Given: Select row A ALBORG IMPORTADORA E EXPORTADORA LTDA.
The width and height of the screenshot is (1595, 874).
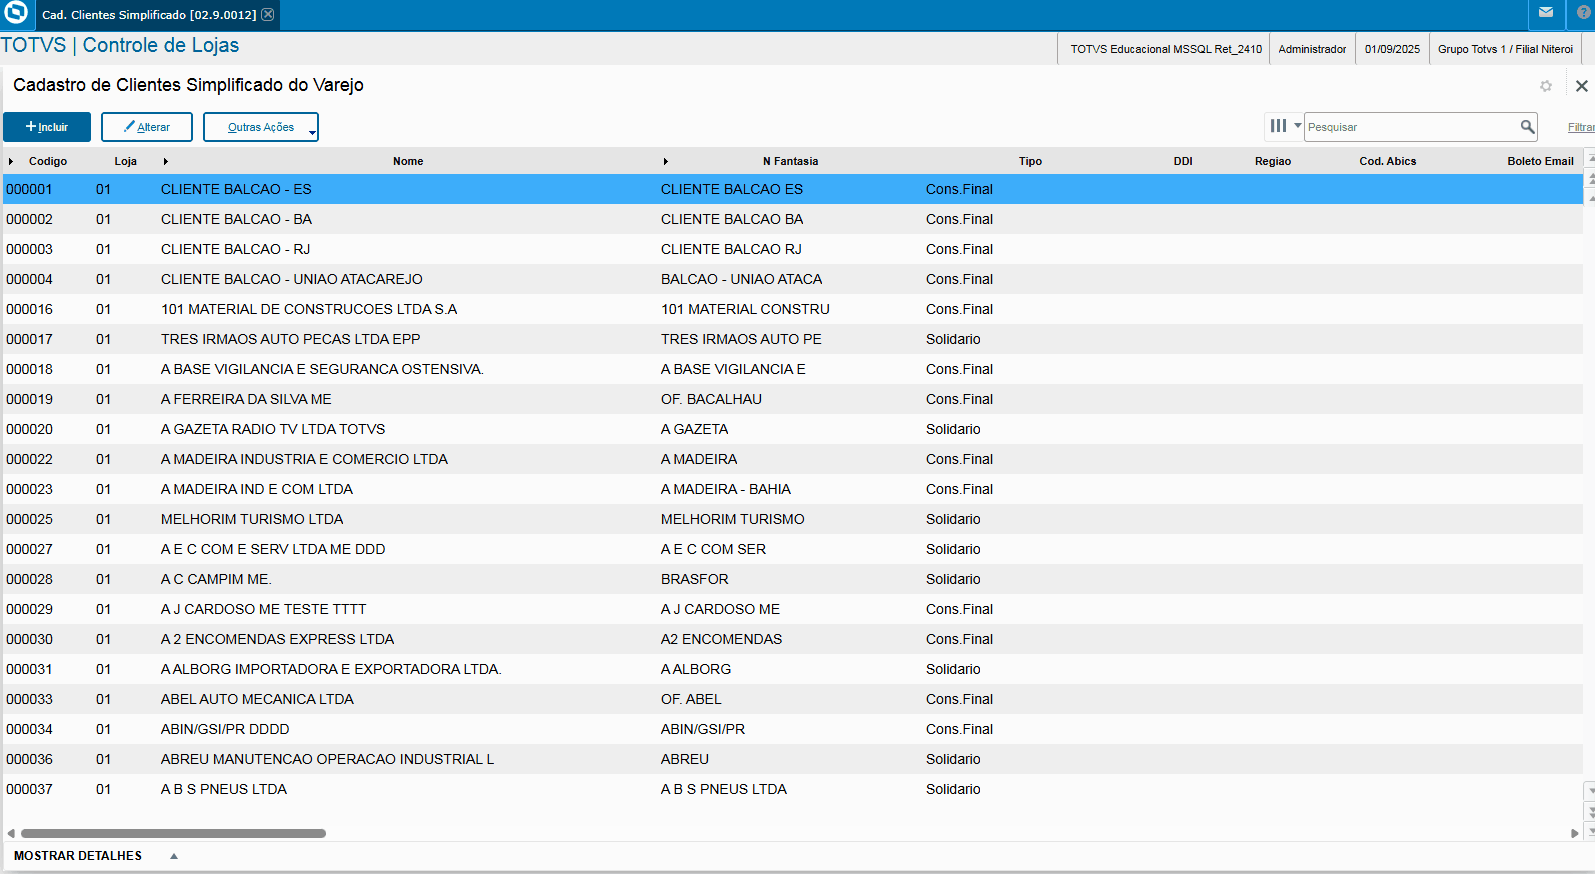Looking at the screenshot, I should [x=793, y=669].
